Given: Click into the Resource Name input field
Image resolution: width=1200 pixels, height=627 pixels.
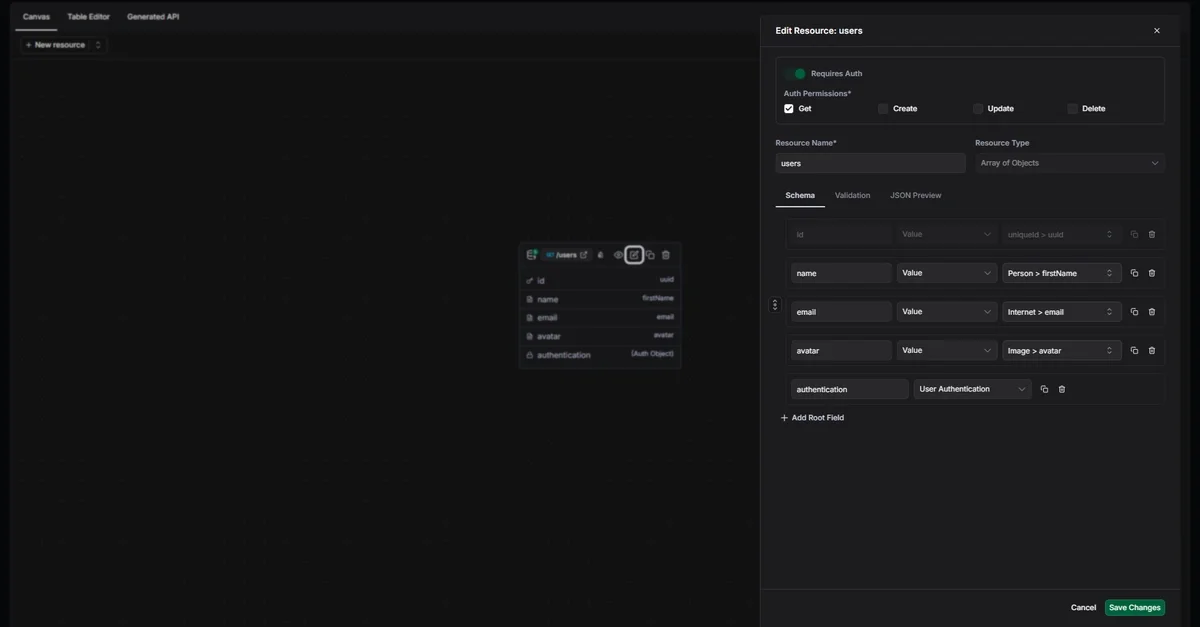Looking at the screenshot, I should (869, 163).
